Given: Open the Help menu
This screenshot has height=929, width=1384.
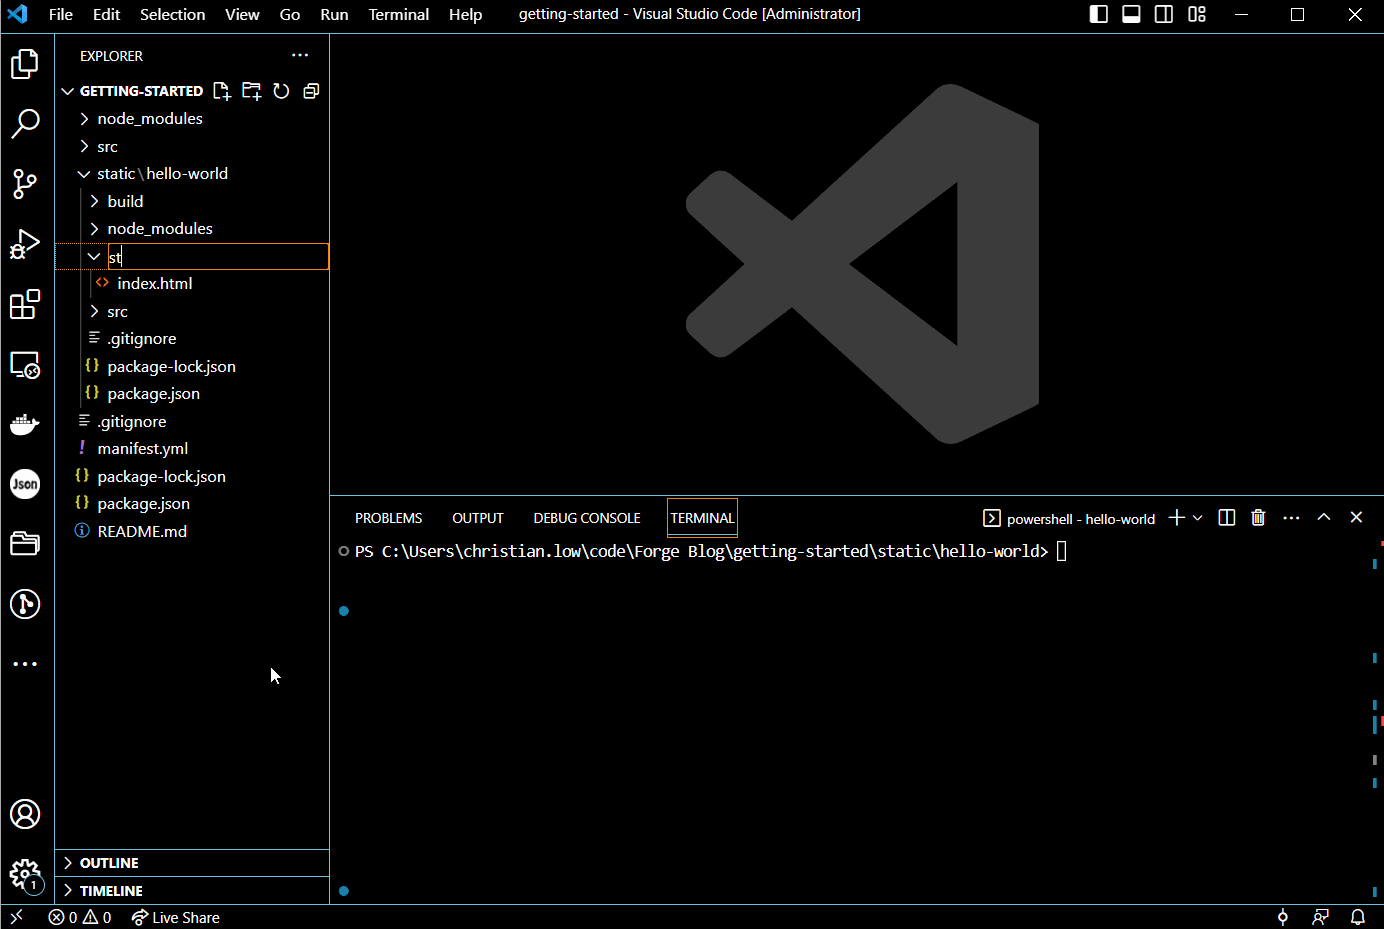Looking at the screenshot, I should tap(465, 14).
